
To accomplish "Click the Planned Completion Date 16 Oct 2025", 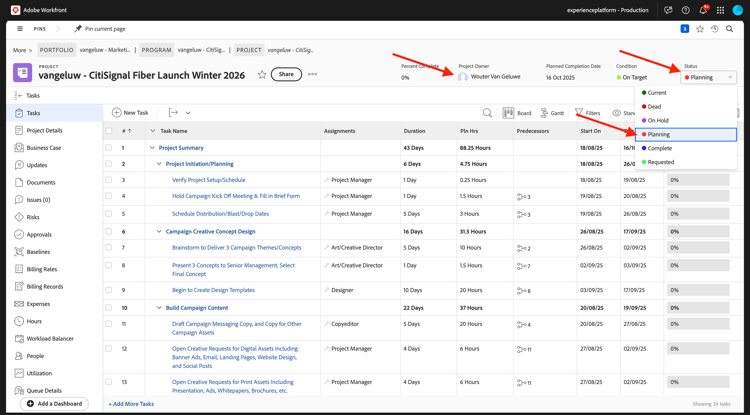I will 560,77.
